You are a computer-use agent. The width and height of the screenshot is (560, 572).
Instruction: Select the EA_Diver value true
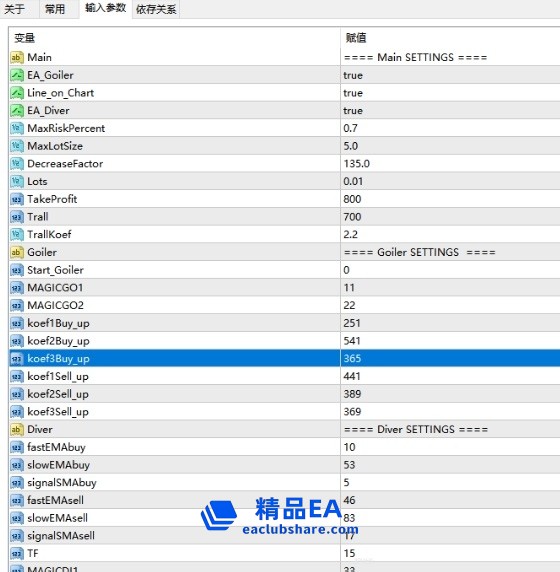(x=353, y=111)
